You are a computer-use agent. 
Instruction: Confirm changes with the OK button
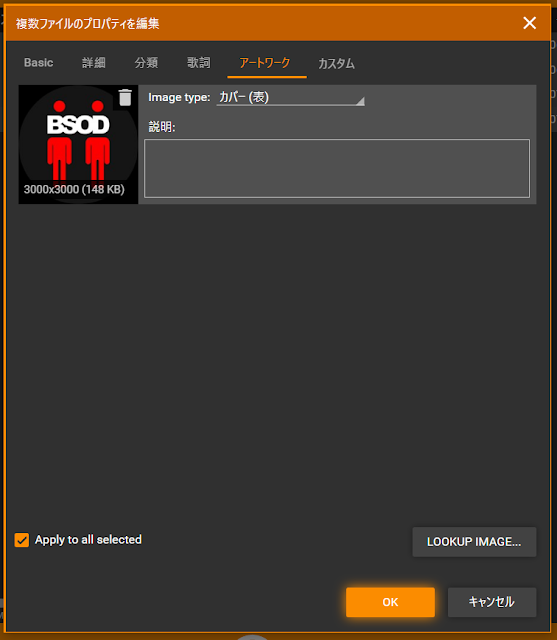pos(390,602)
